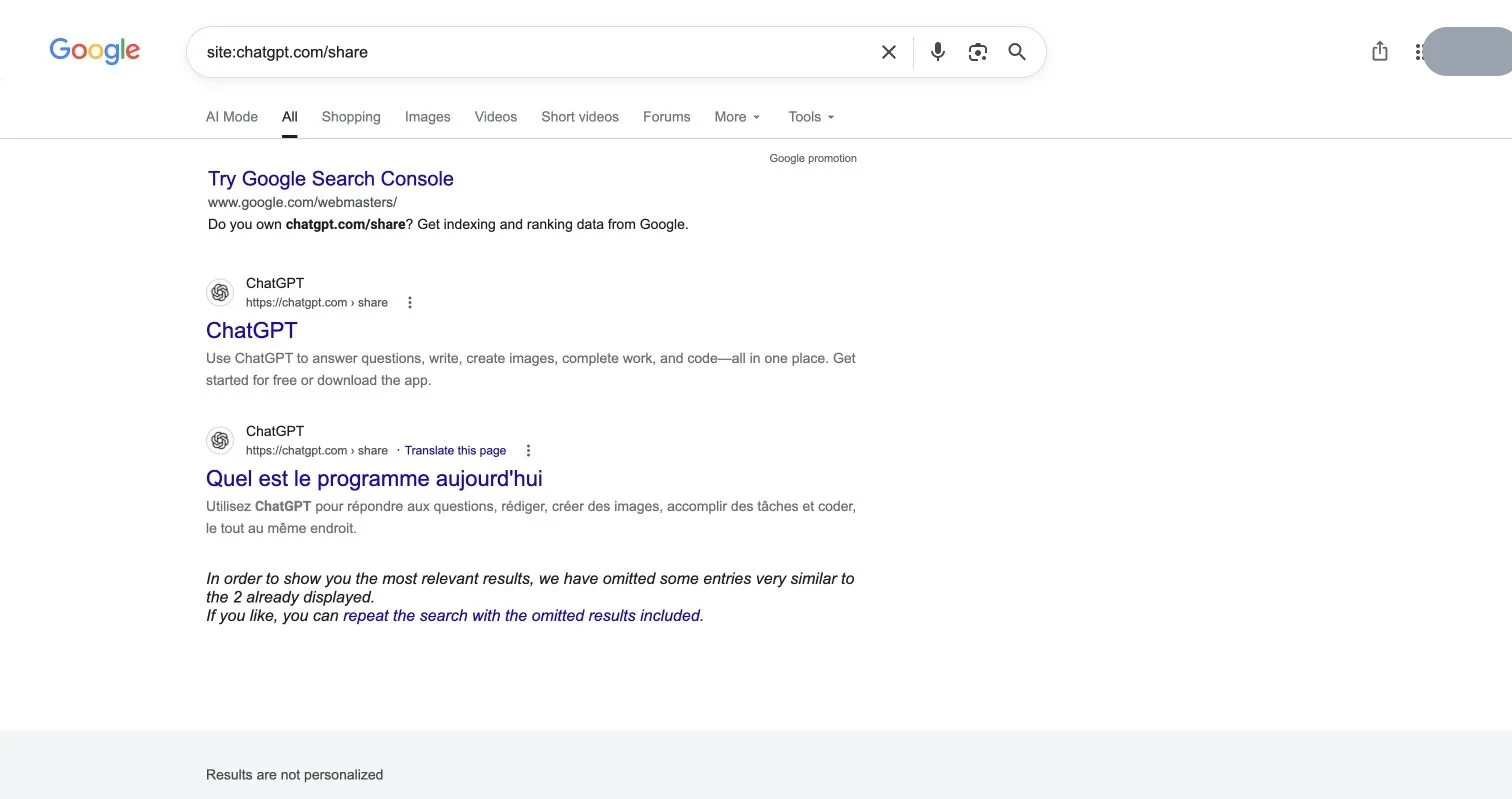Click the magnifying glass search button
This screenshot has height=799, width=1512.
click(1017, 52)
